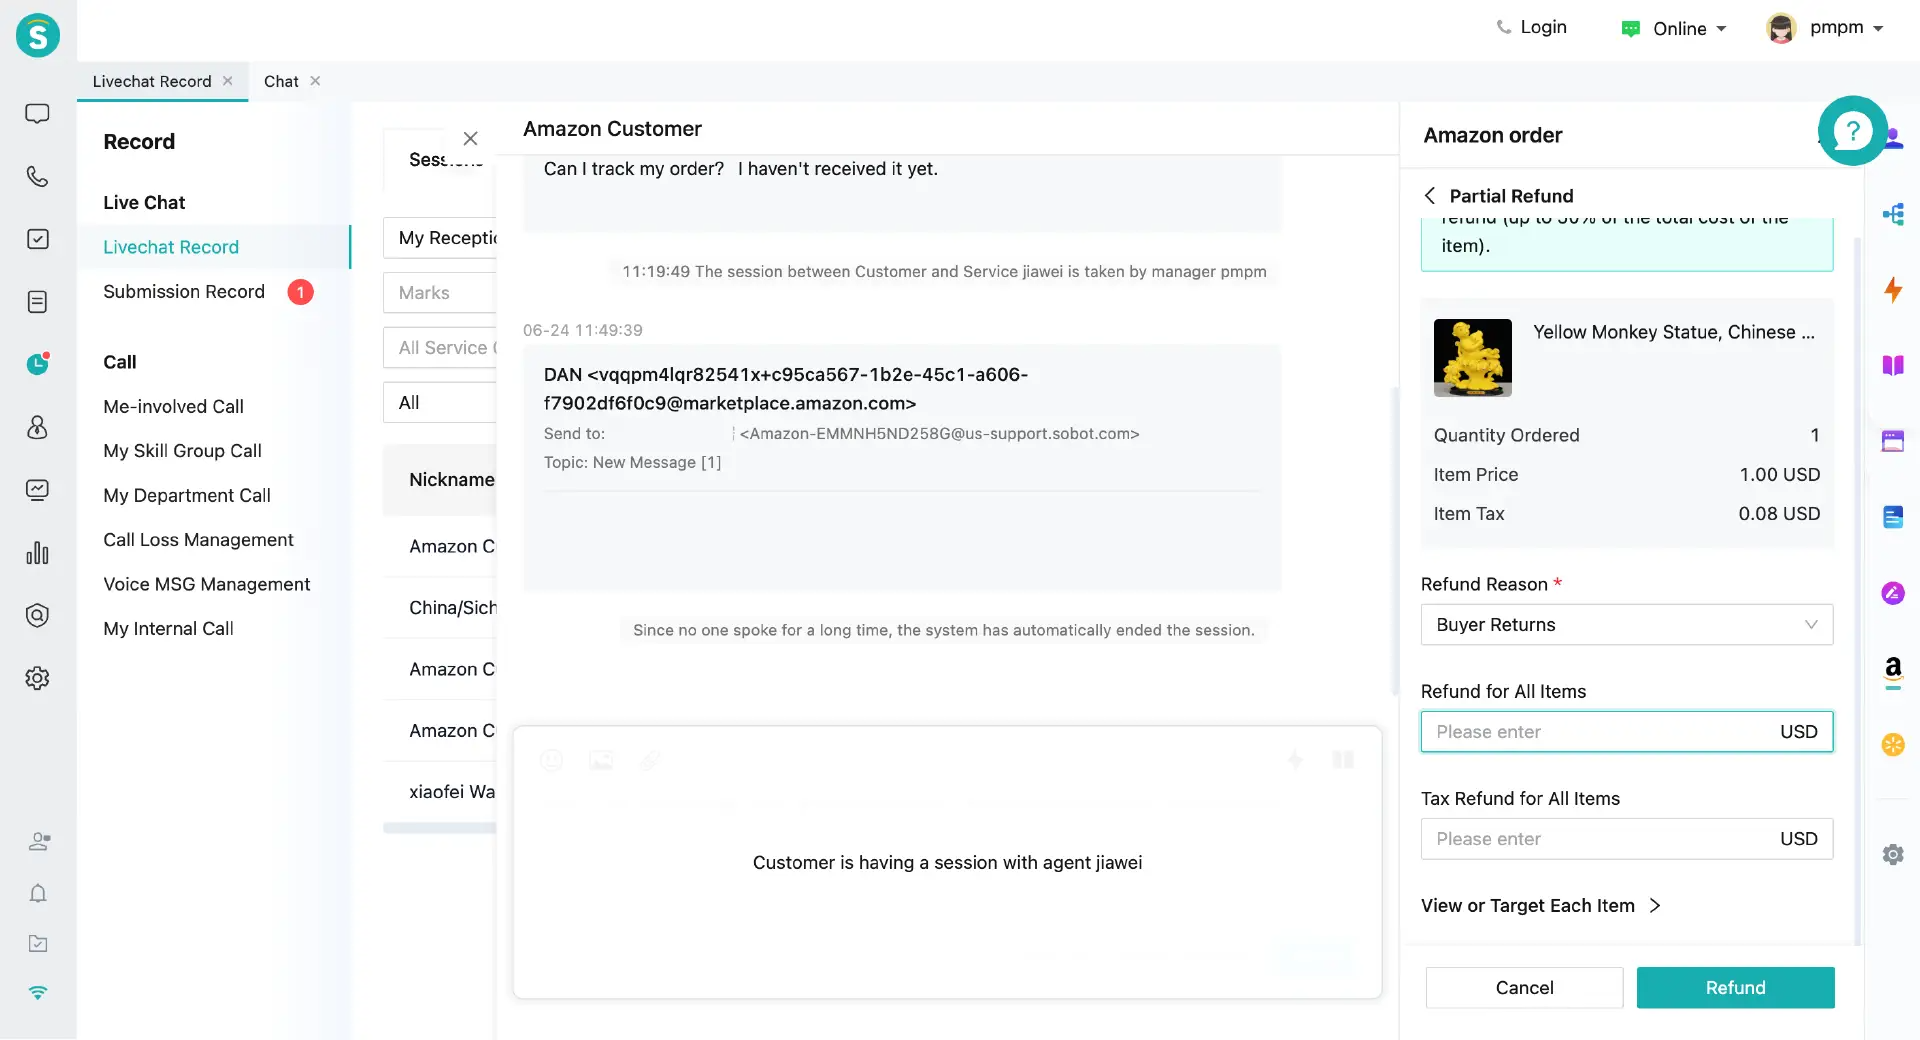The height and width of the screenshot is (1040, 1920).
Task: Open the Amazon order plugin icon
Action: (x=1893, y=671)
